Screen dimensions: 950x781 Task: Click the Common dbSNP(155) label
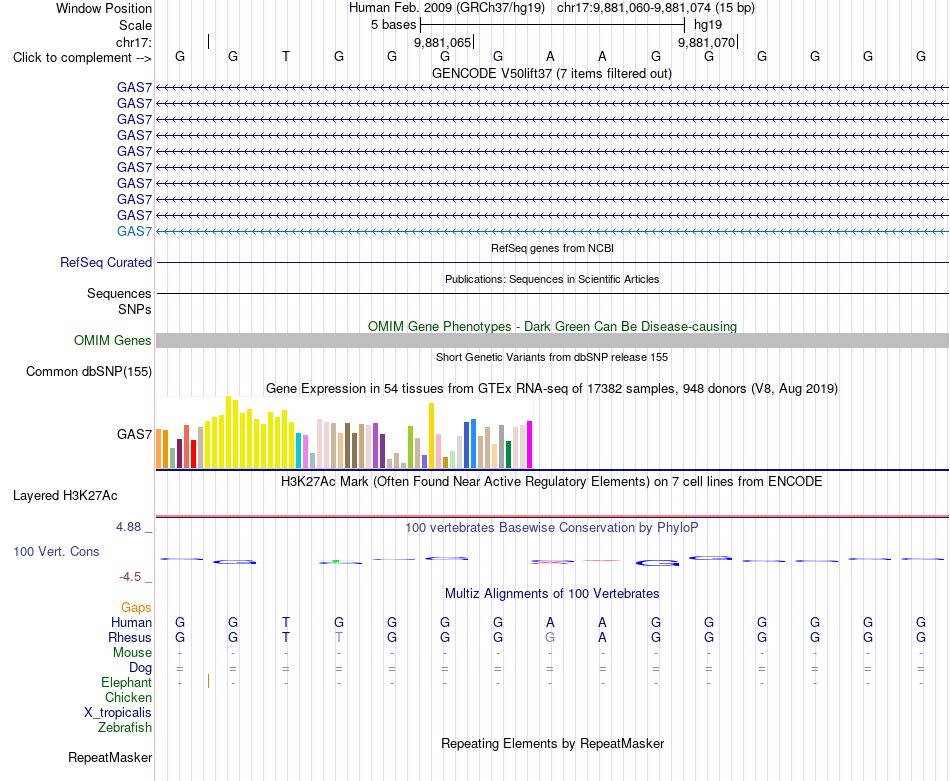(x=88, y=371)
